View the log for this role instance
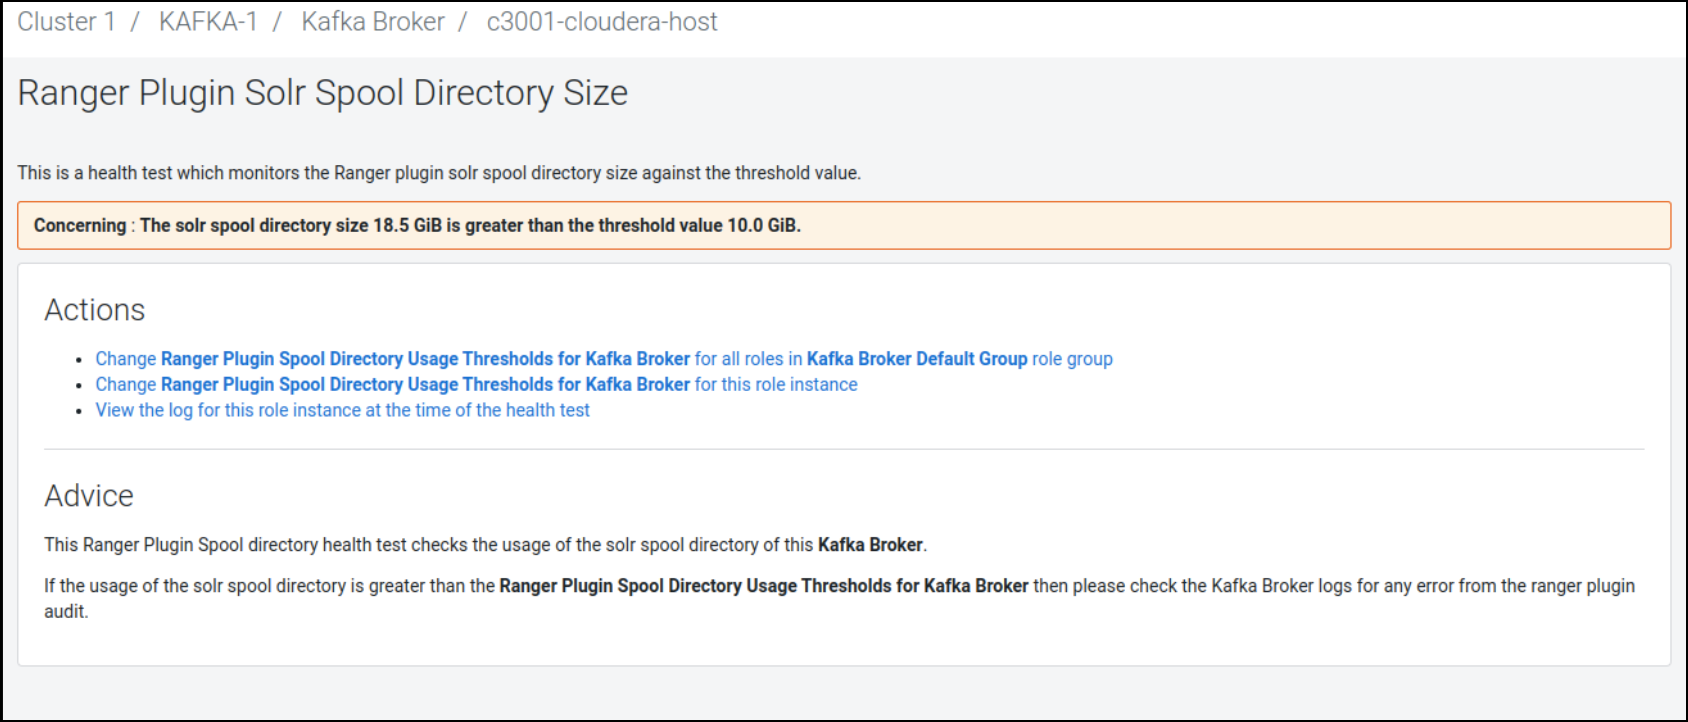 point(342,410)
